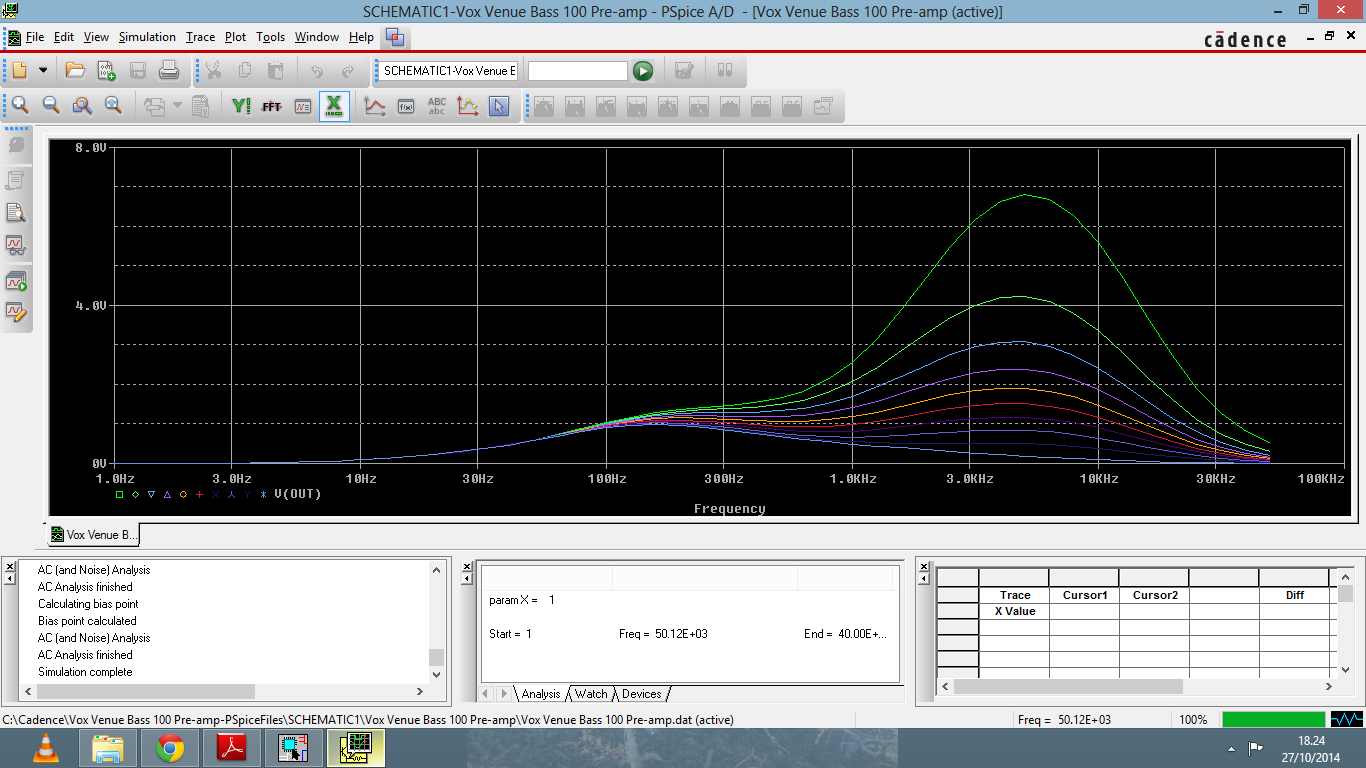
Task: Open the SCHEMATIC1 profile combo box
Action: coord(449,71)
